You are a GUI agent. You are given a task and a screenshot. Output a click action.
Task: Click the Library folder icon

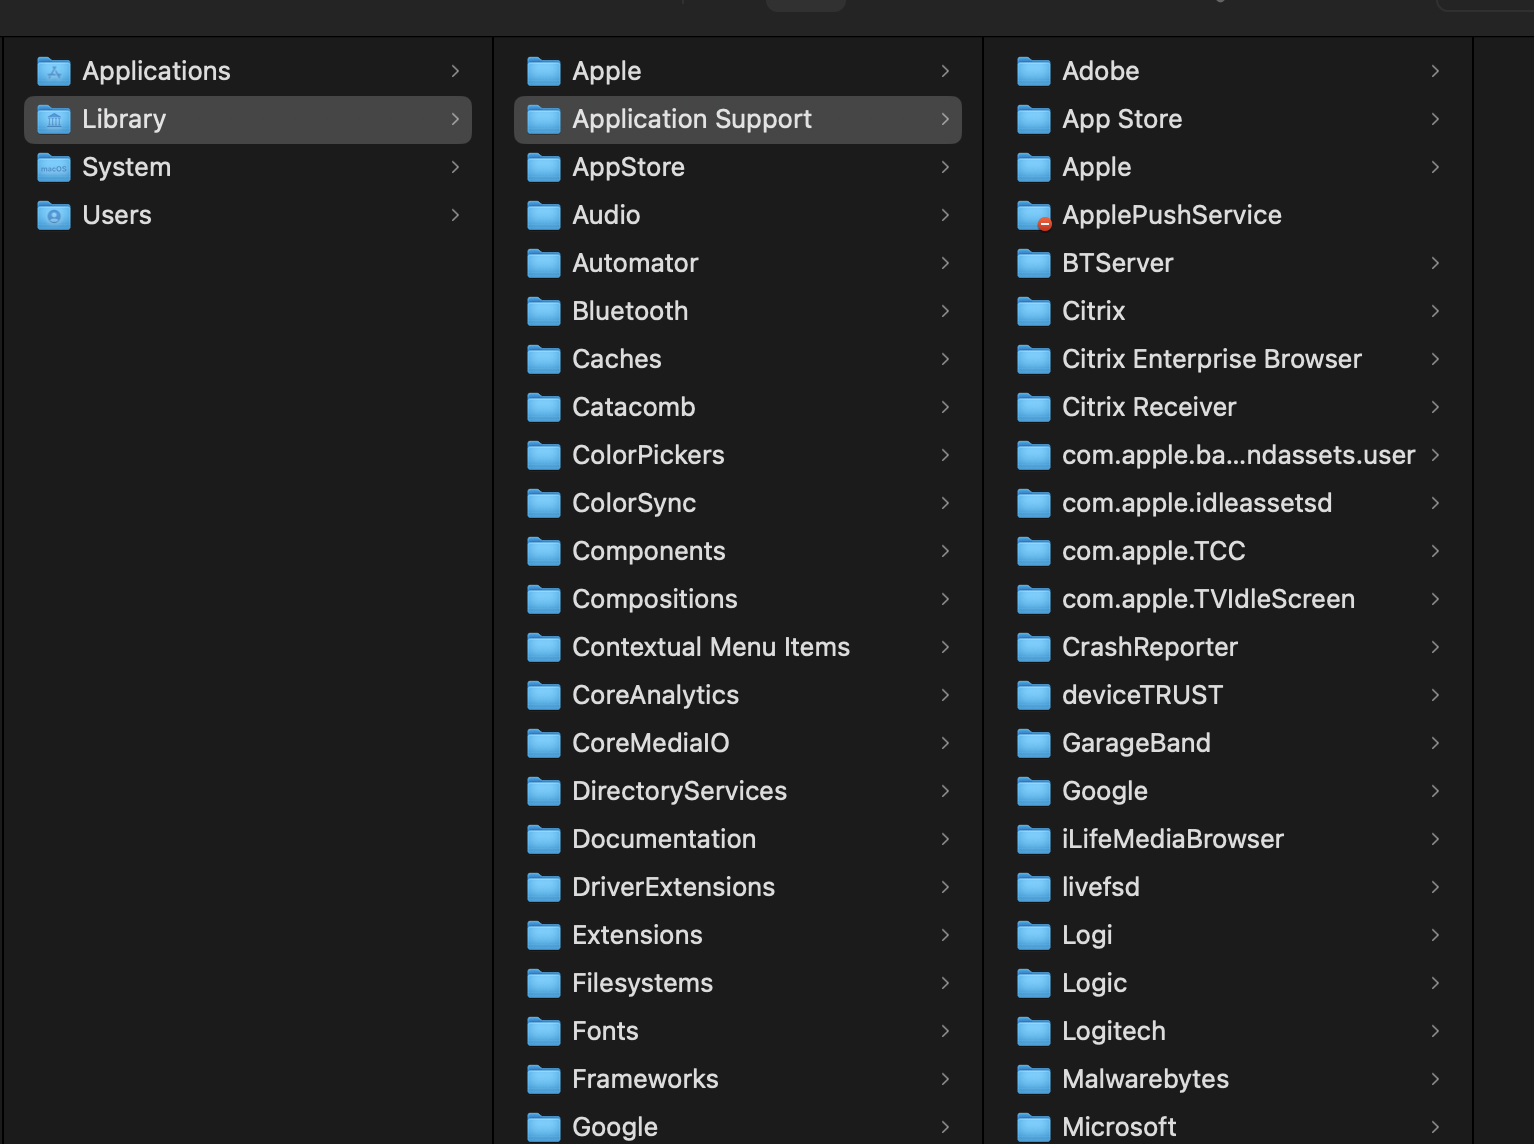click(x=54, y=119)
